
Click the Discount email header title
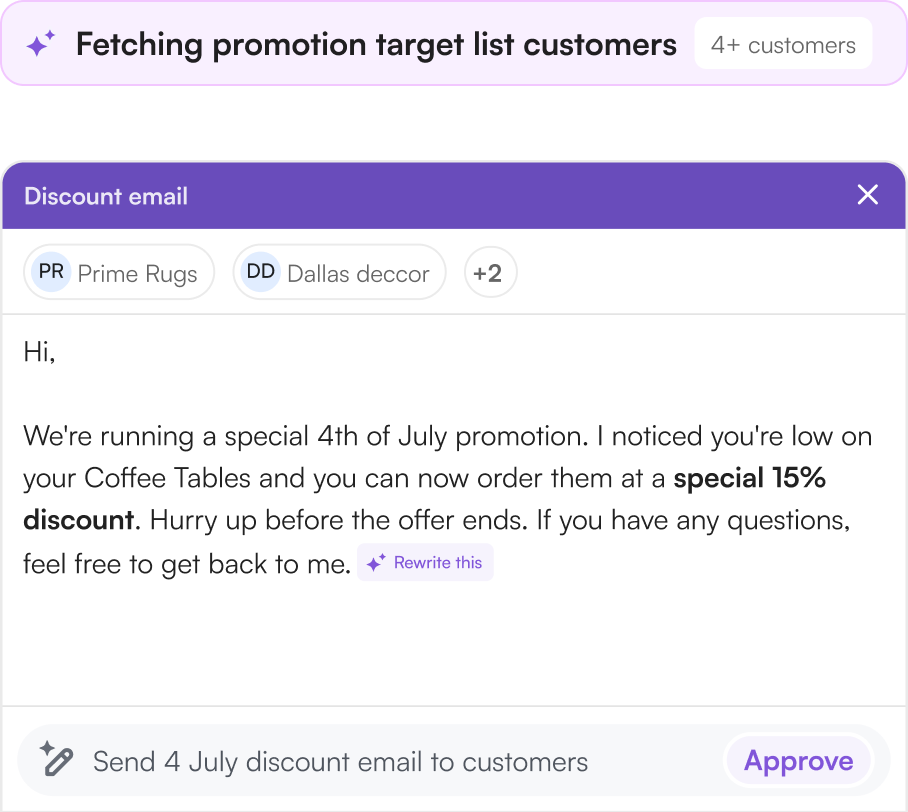click(106, 196)
